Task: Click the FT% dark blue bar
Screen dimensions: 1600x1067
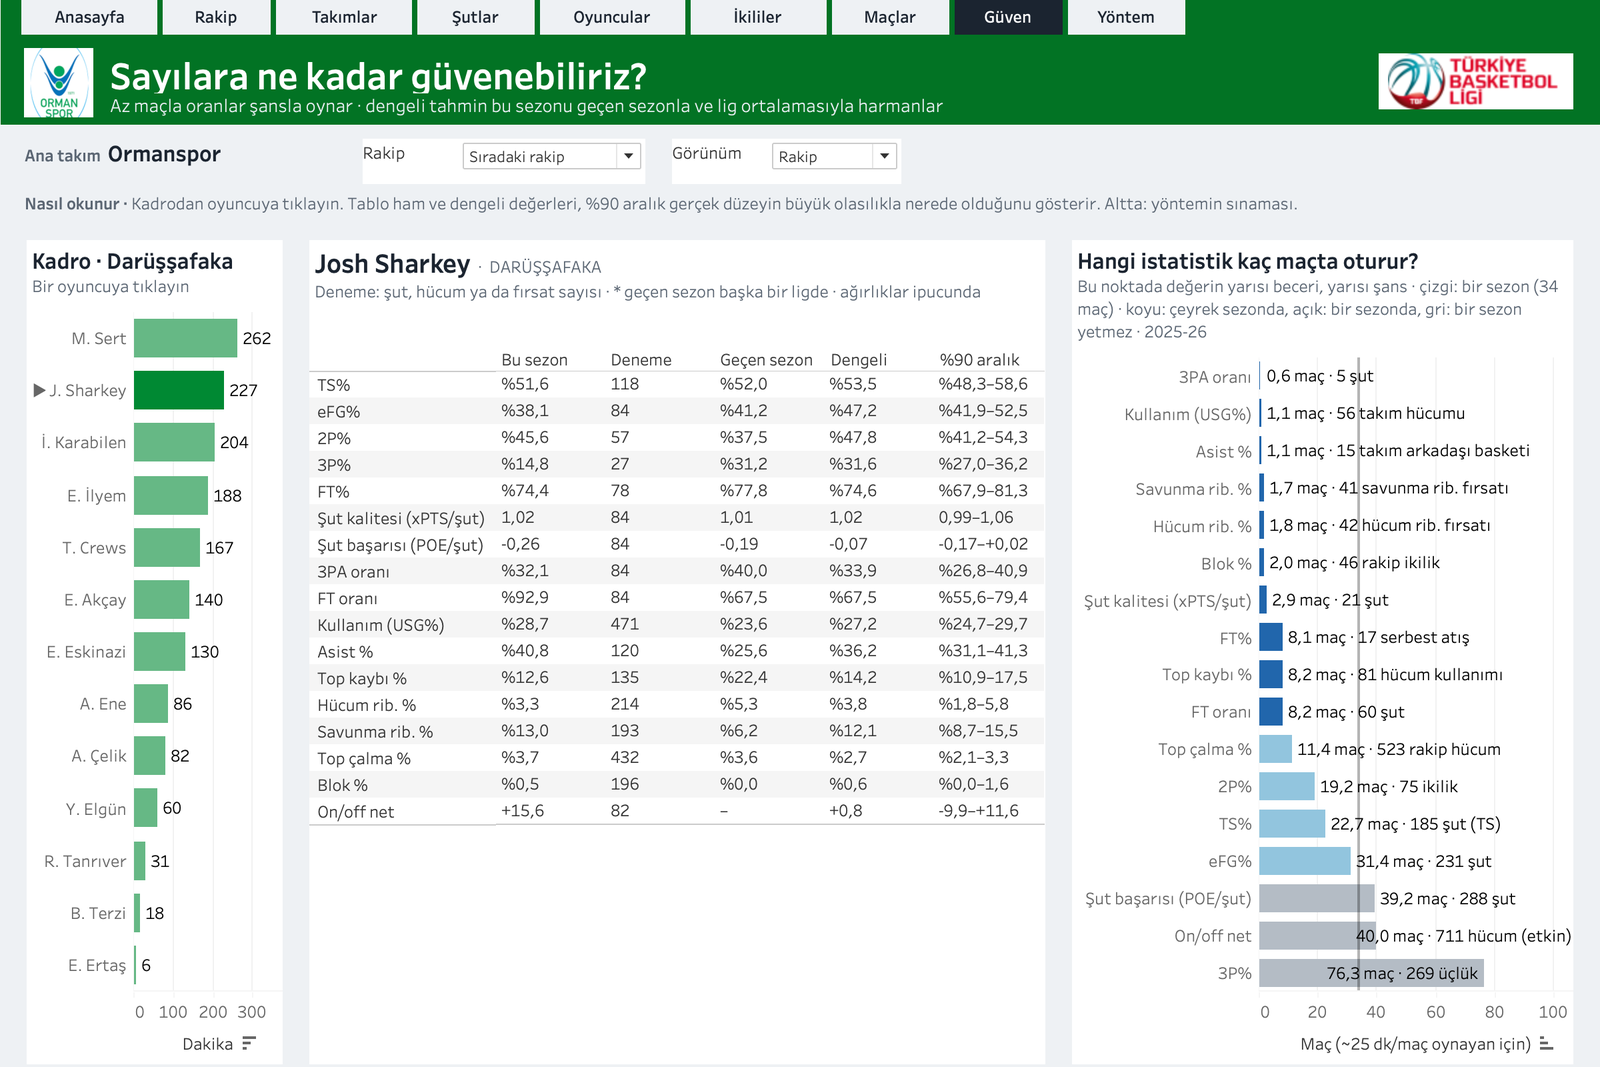Action: pyautogui.click(x=1271, y=637)
